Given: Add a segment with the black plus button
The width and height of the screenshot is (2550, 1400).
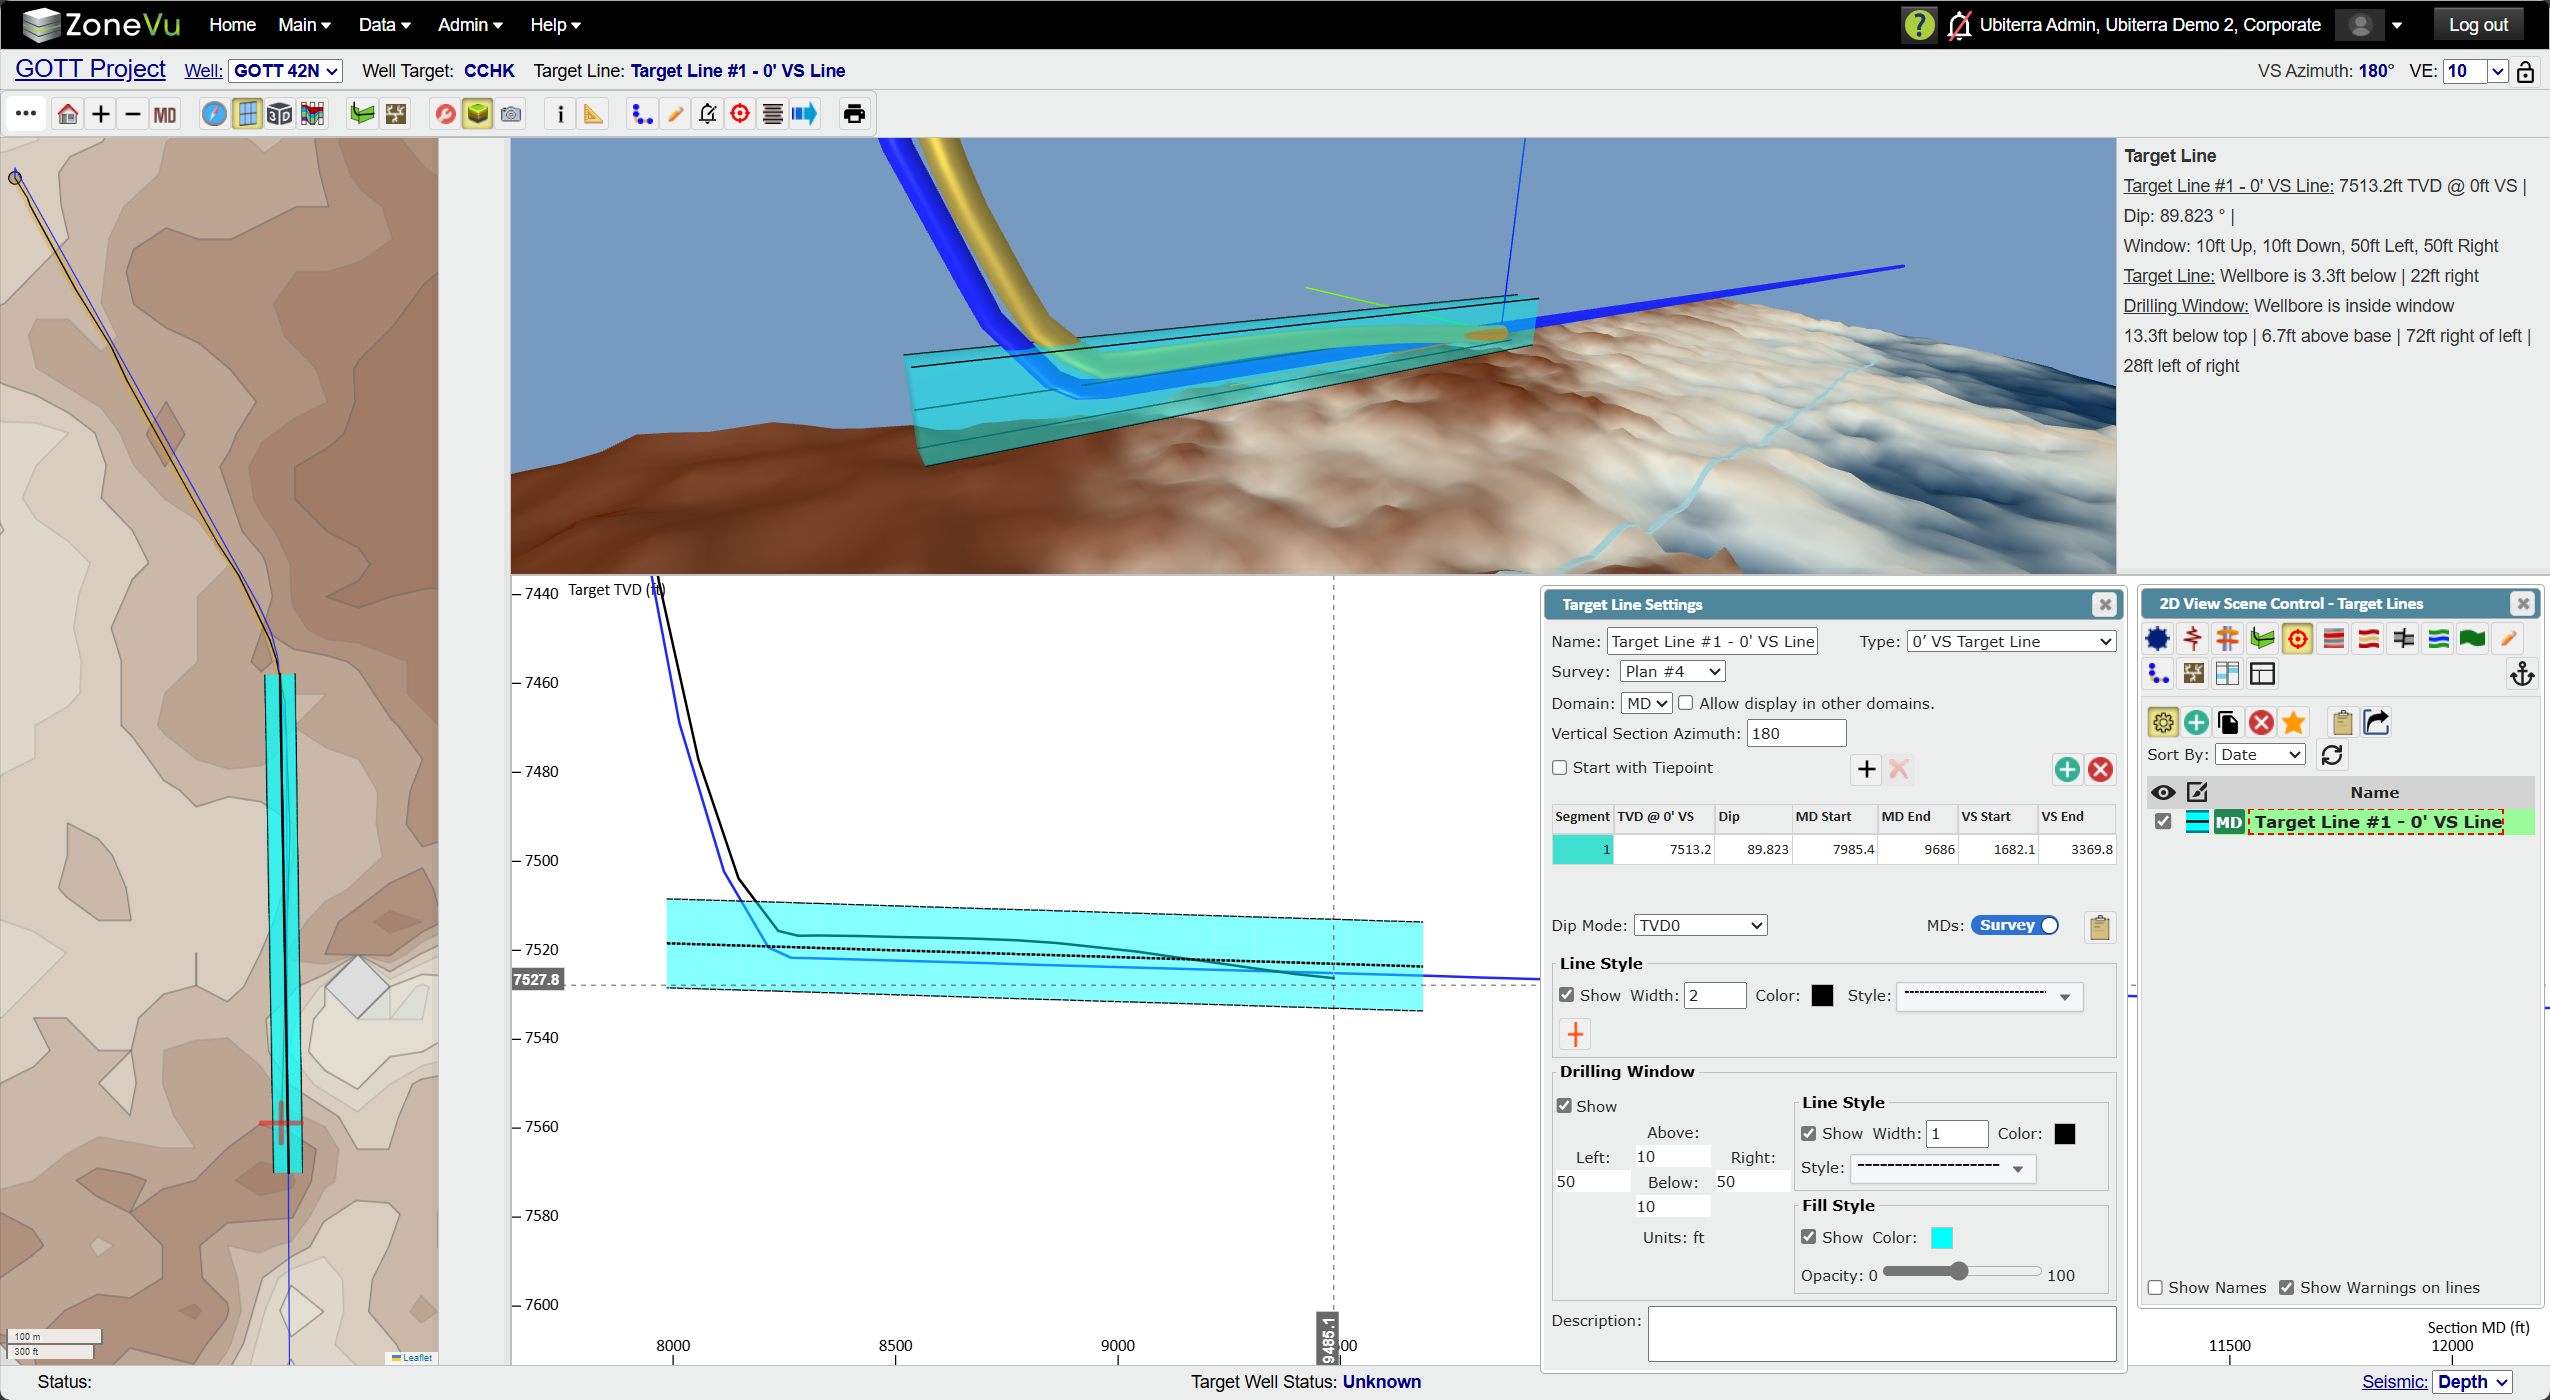Looking at the screenshot, I should [1866, 769].
